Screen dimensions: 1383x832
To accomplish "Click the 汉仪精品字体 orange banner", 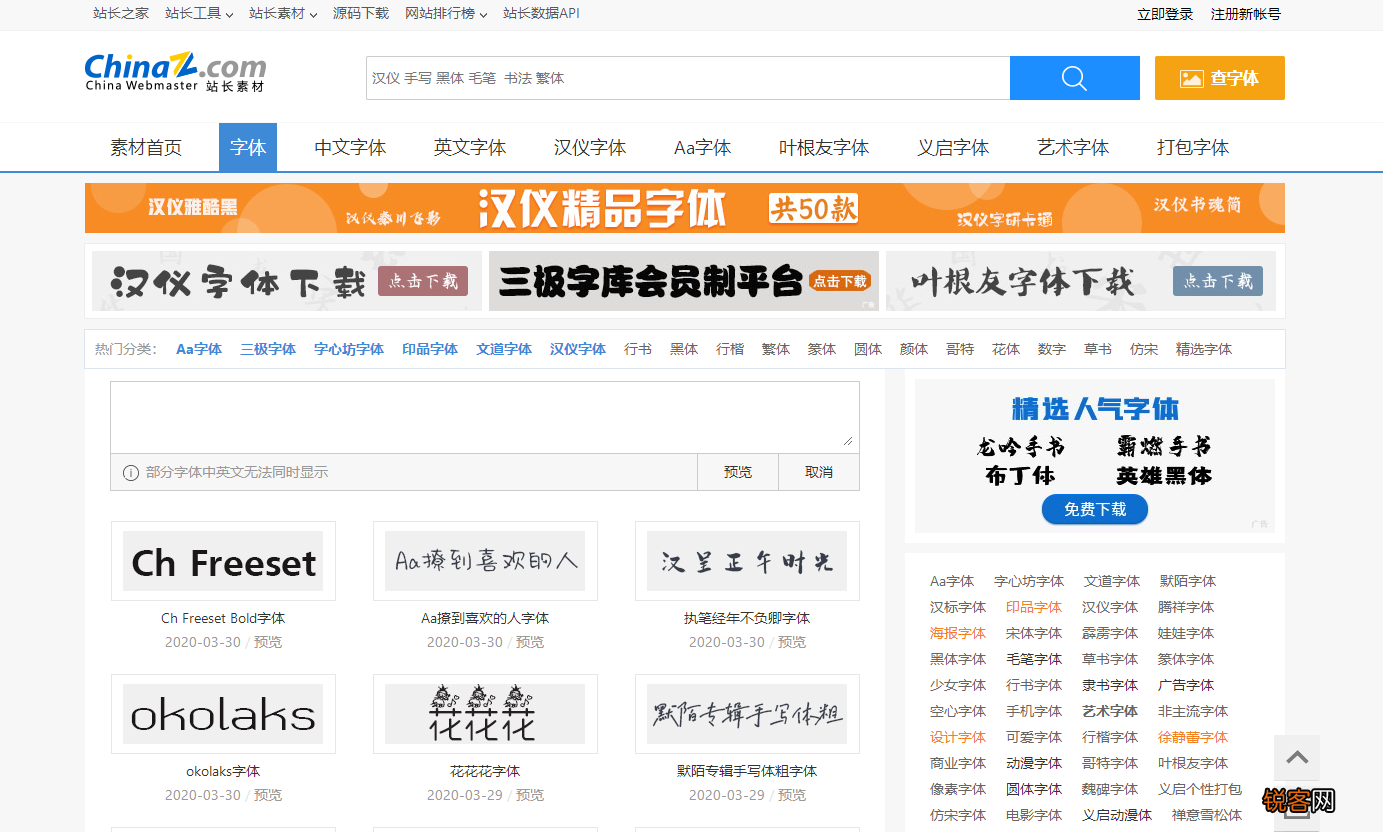I will coord(685,208).
